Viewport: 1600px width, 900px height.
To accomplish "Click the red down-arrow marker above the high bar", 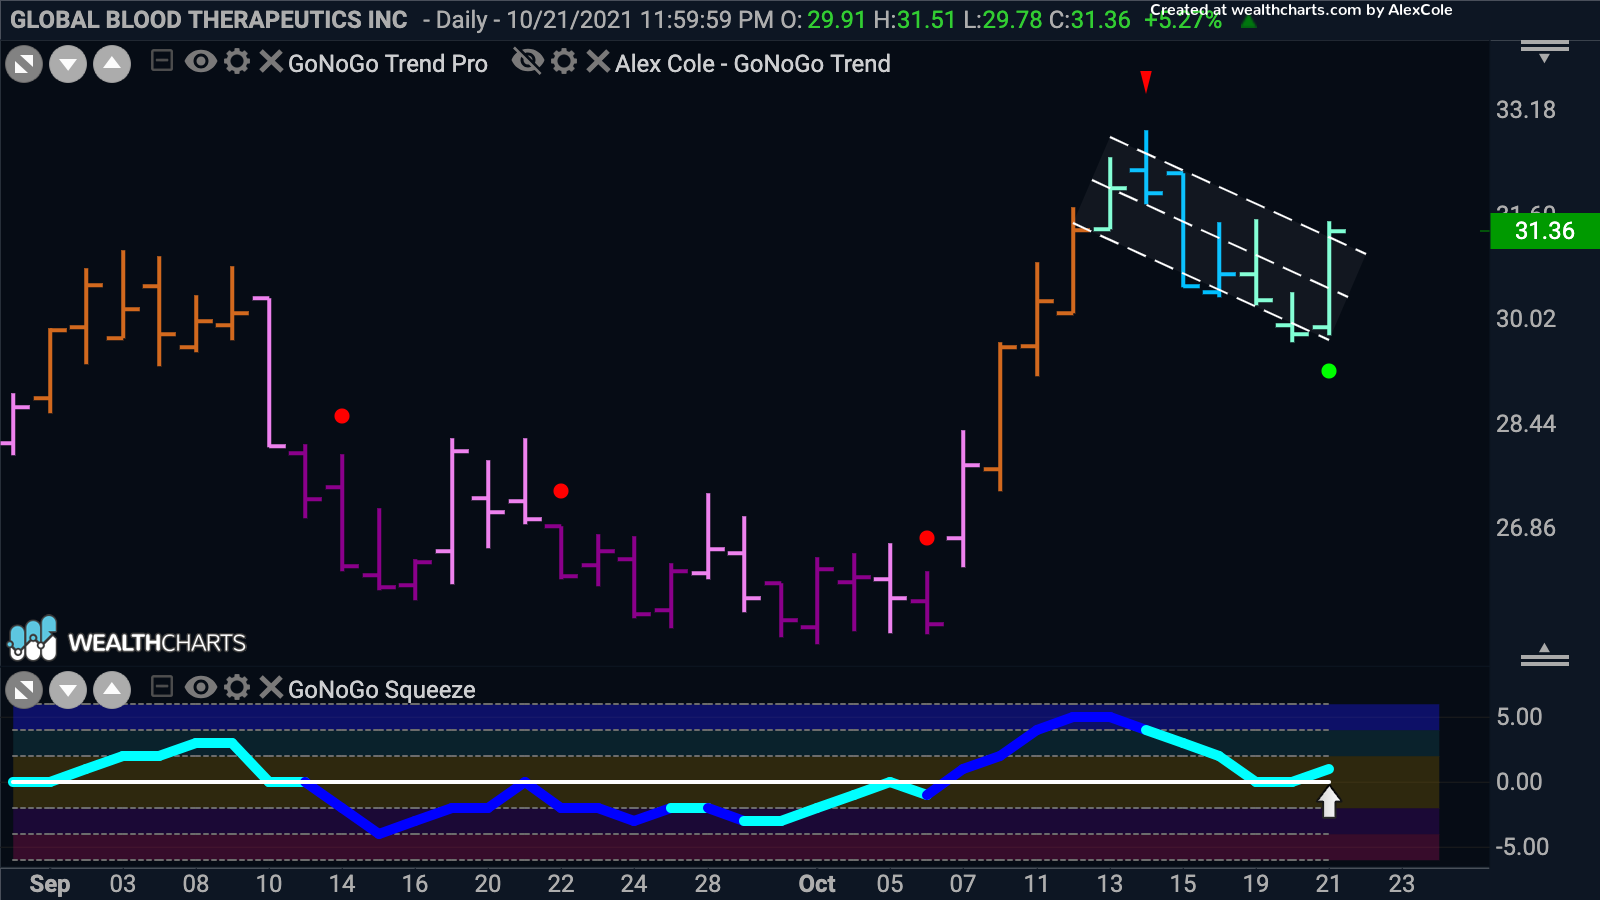I will 1146,81.
